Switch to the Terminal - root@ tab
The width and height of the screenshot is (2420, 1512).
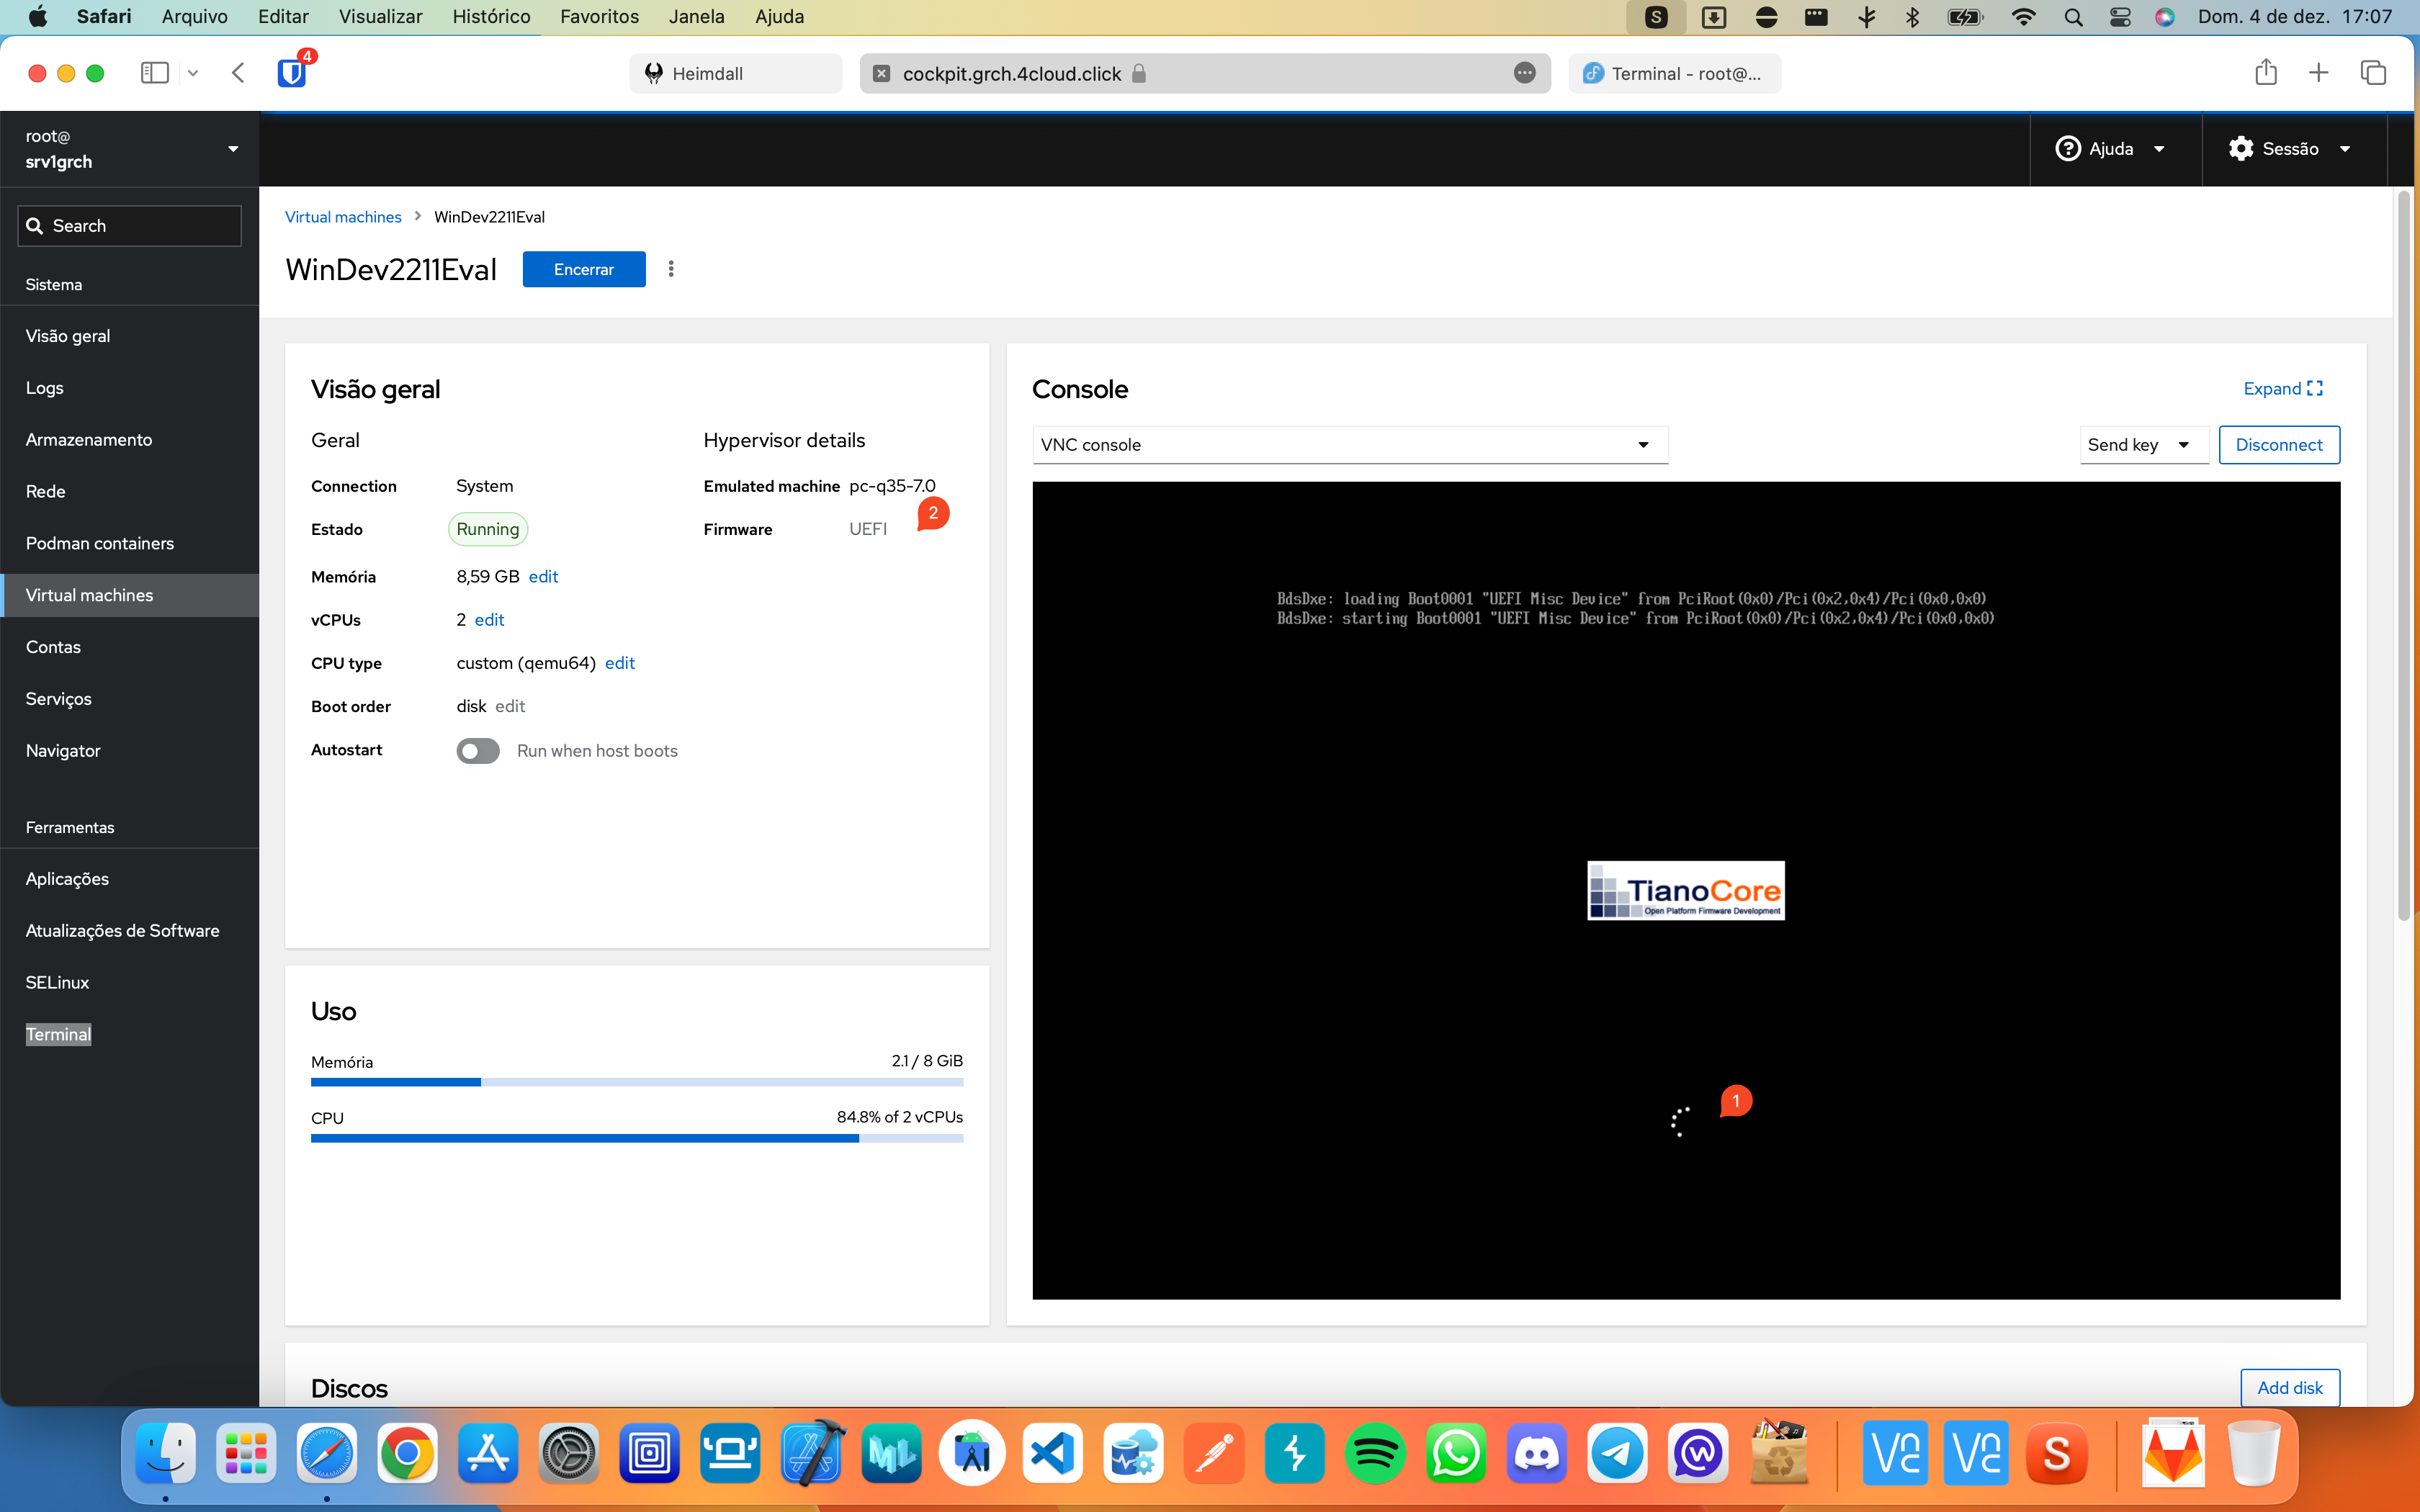[1675, 73]
